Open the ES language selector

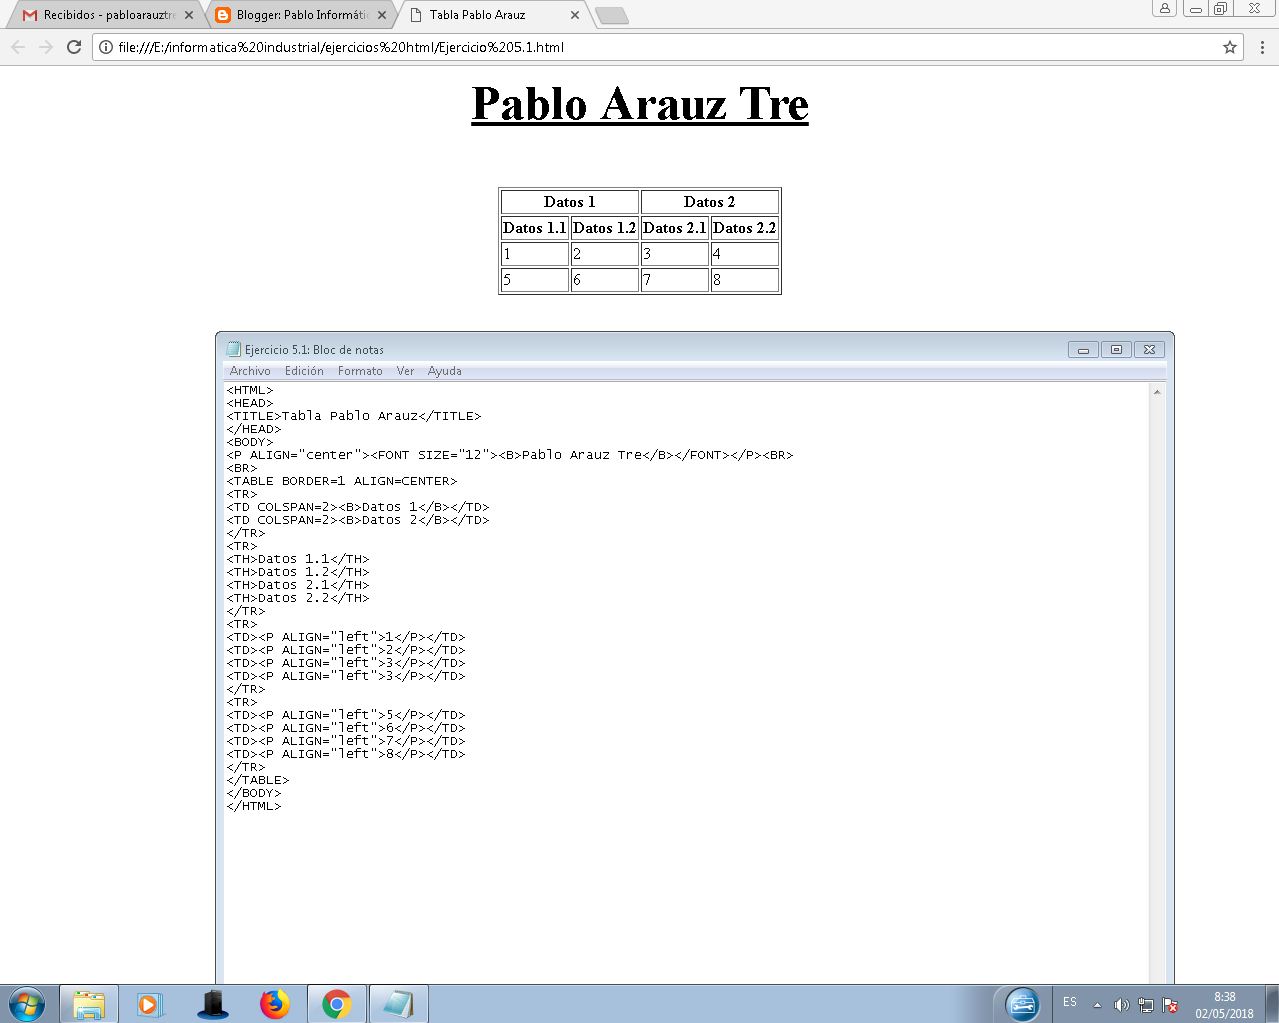coord(1069,1003)
